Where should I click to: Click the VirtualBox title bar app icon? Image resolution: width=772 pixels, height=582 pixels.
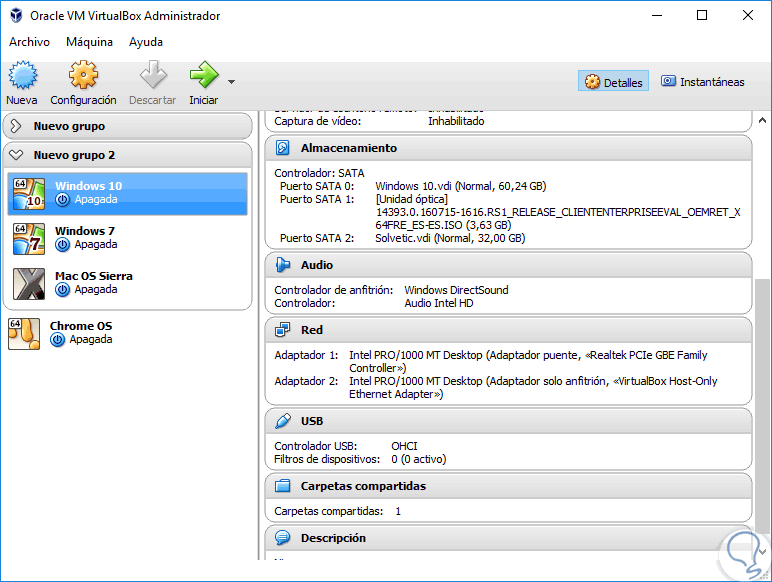16,15
